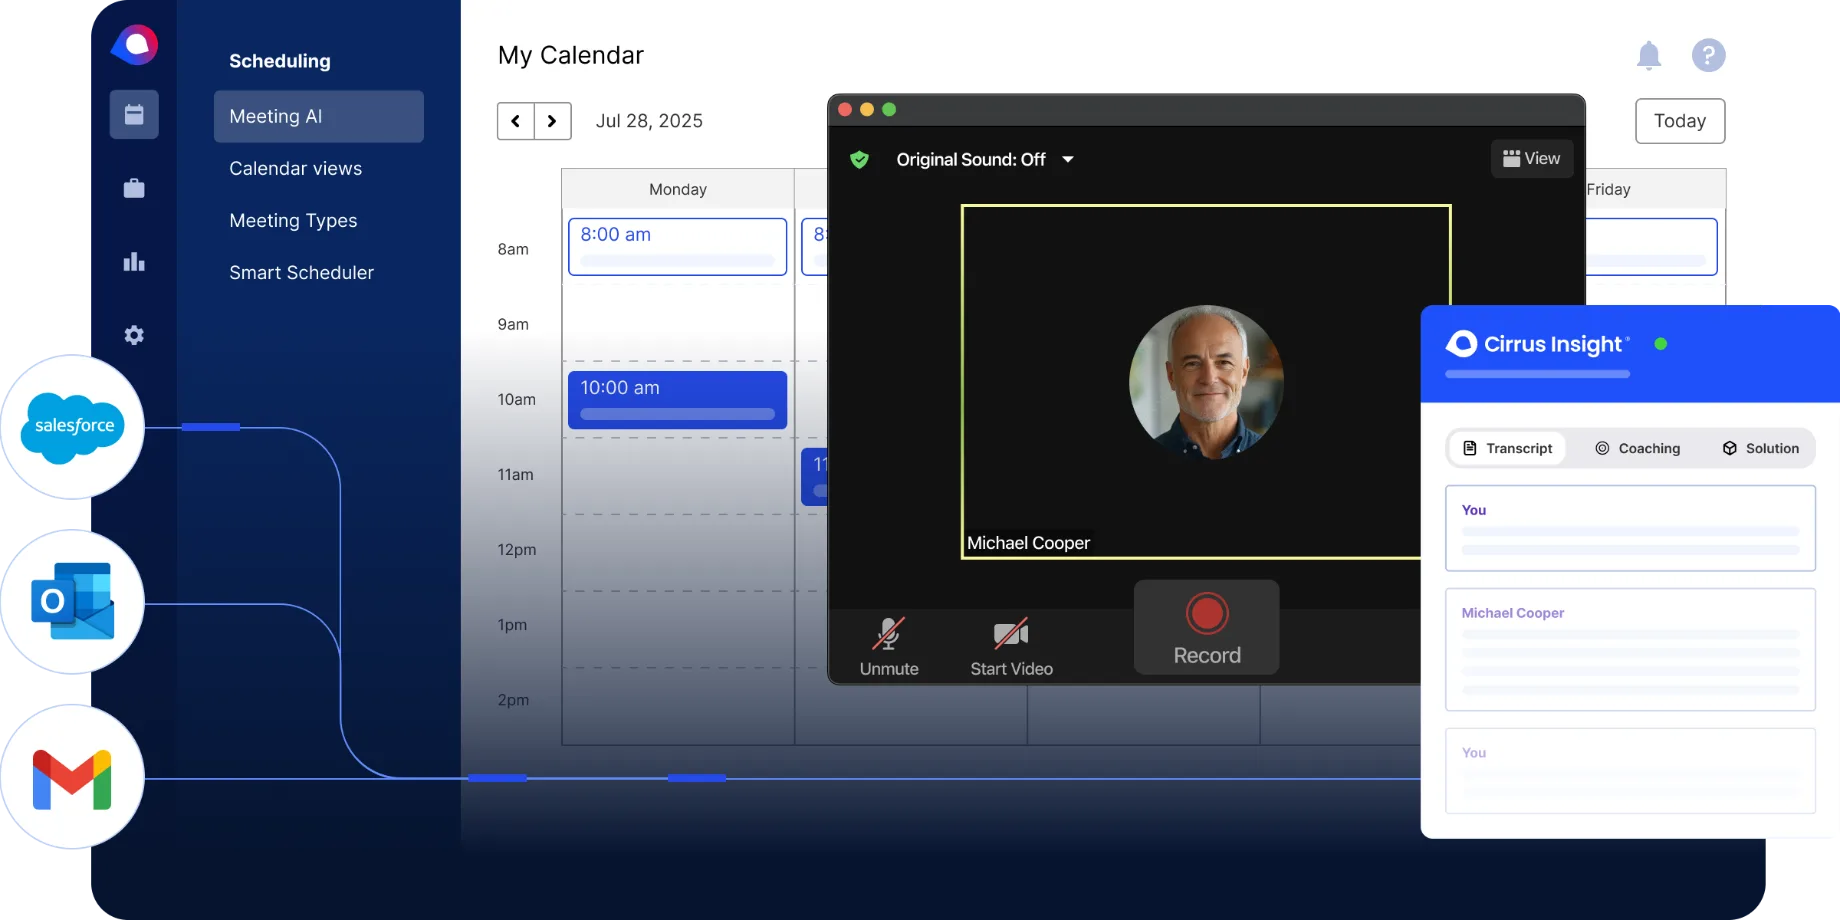
Task: Start Video in the meeting window
Action: [x=1011, y=647]
